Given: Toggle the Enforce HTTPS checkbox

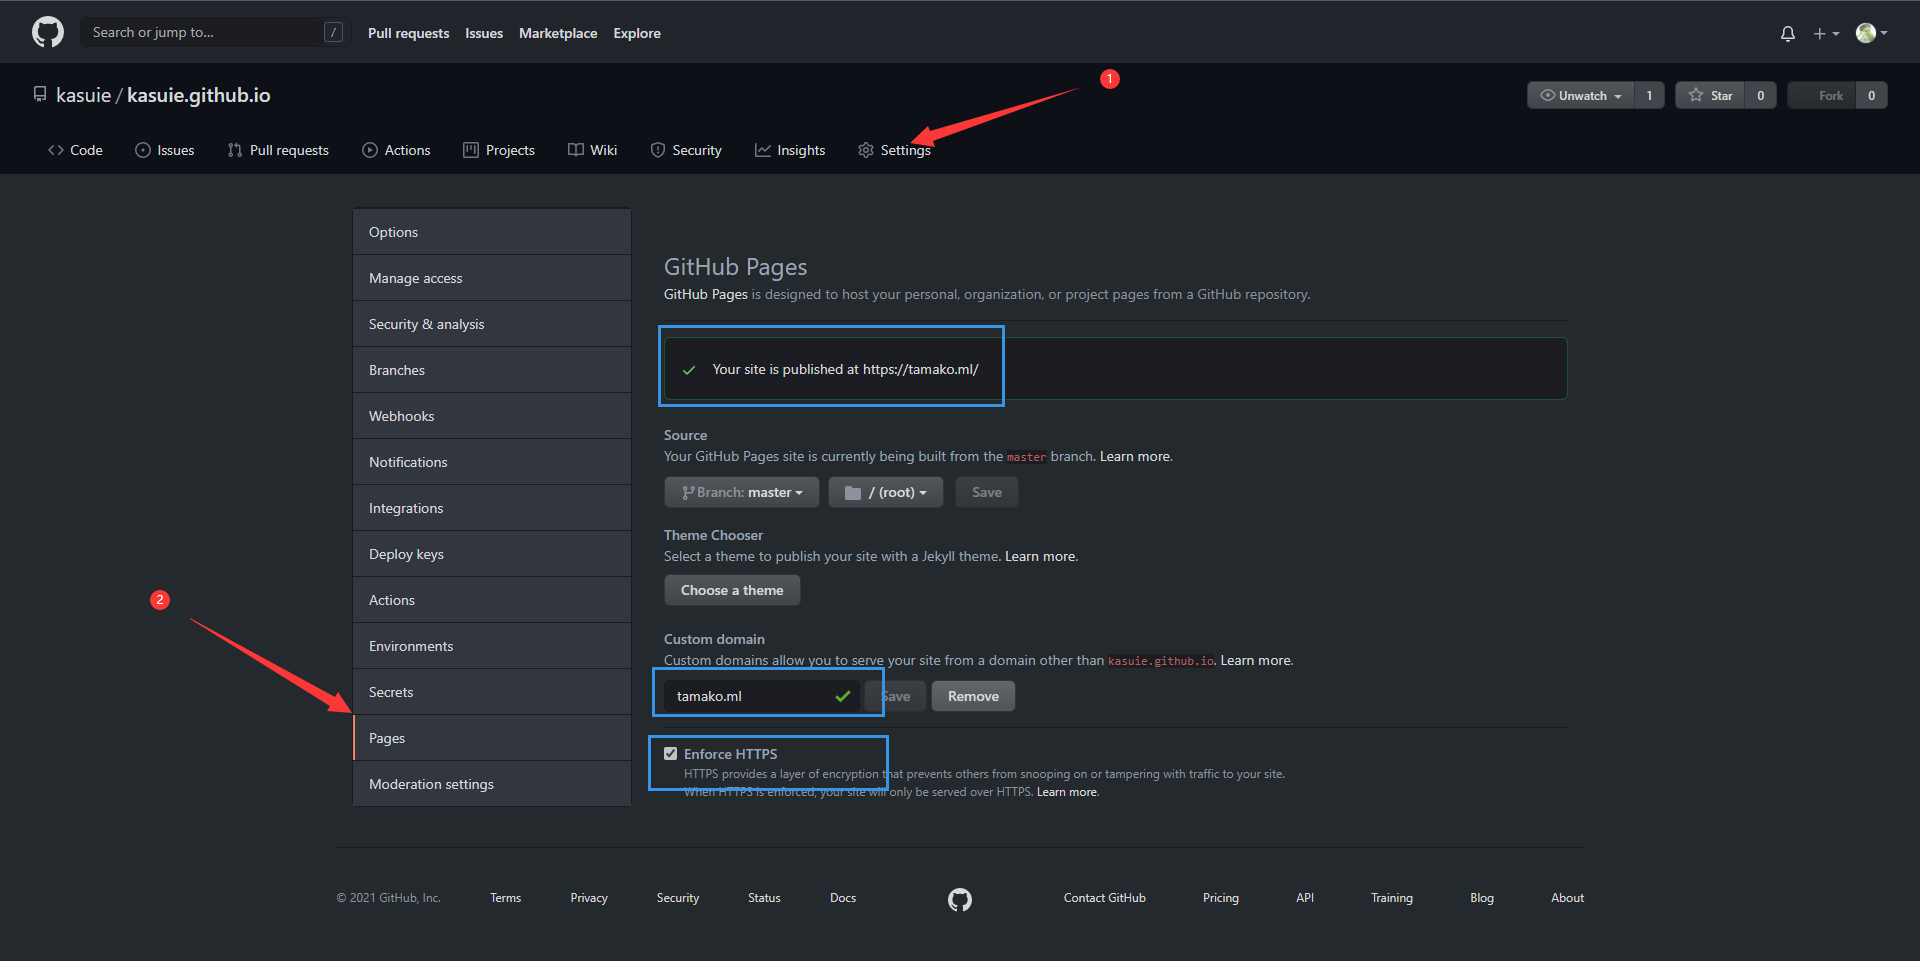Looking at the screenshot, I should click(671, 754).
